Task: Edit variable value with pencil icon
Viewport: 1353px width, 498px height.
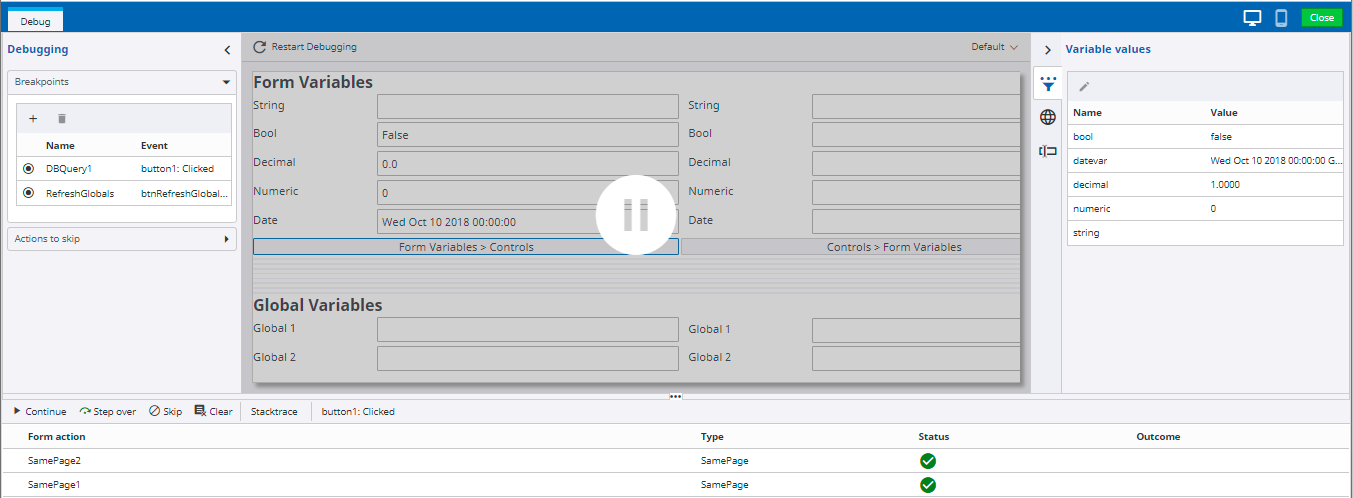Action: point(1083,87)
